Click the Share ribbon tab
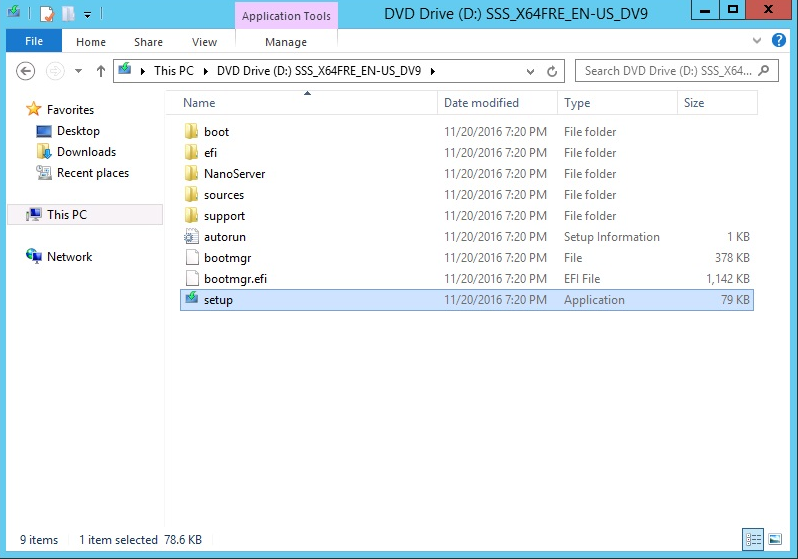 [x=148, y=42]
